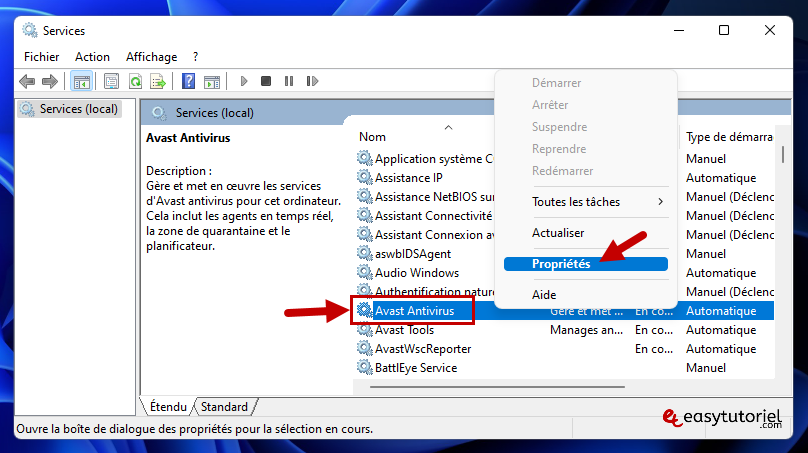Click the Restart service icon

312,81
